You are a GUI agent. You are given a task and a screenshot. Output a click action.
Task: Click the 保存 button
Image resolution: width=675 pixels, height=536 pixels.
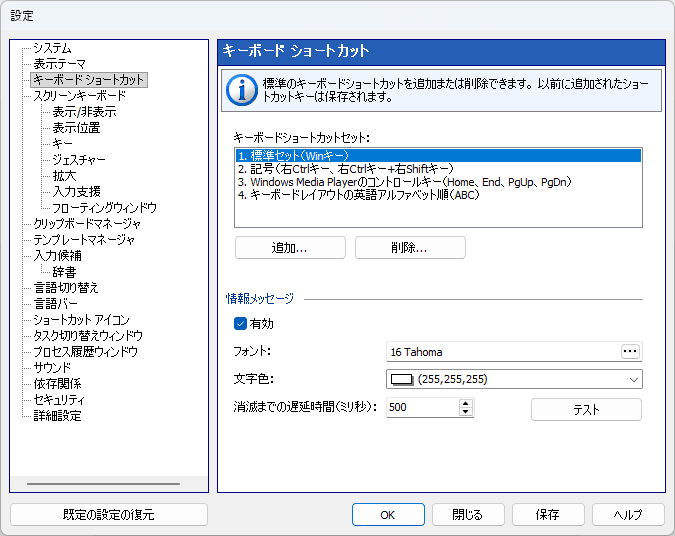548,514
